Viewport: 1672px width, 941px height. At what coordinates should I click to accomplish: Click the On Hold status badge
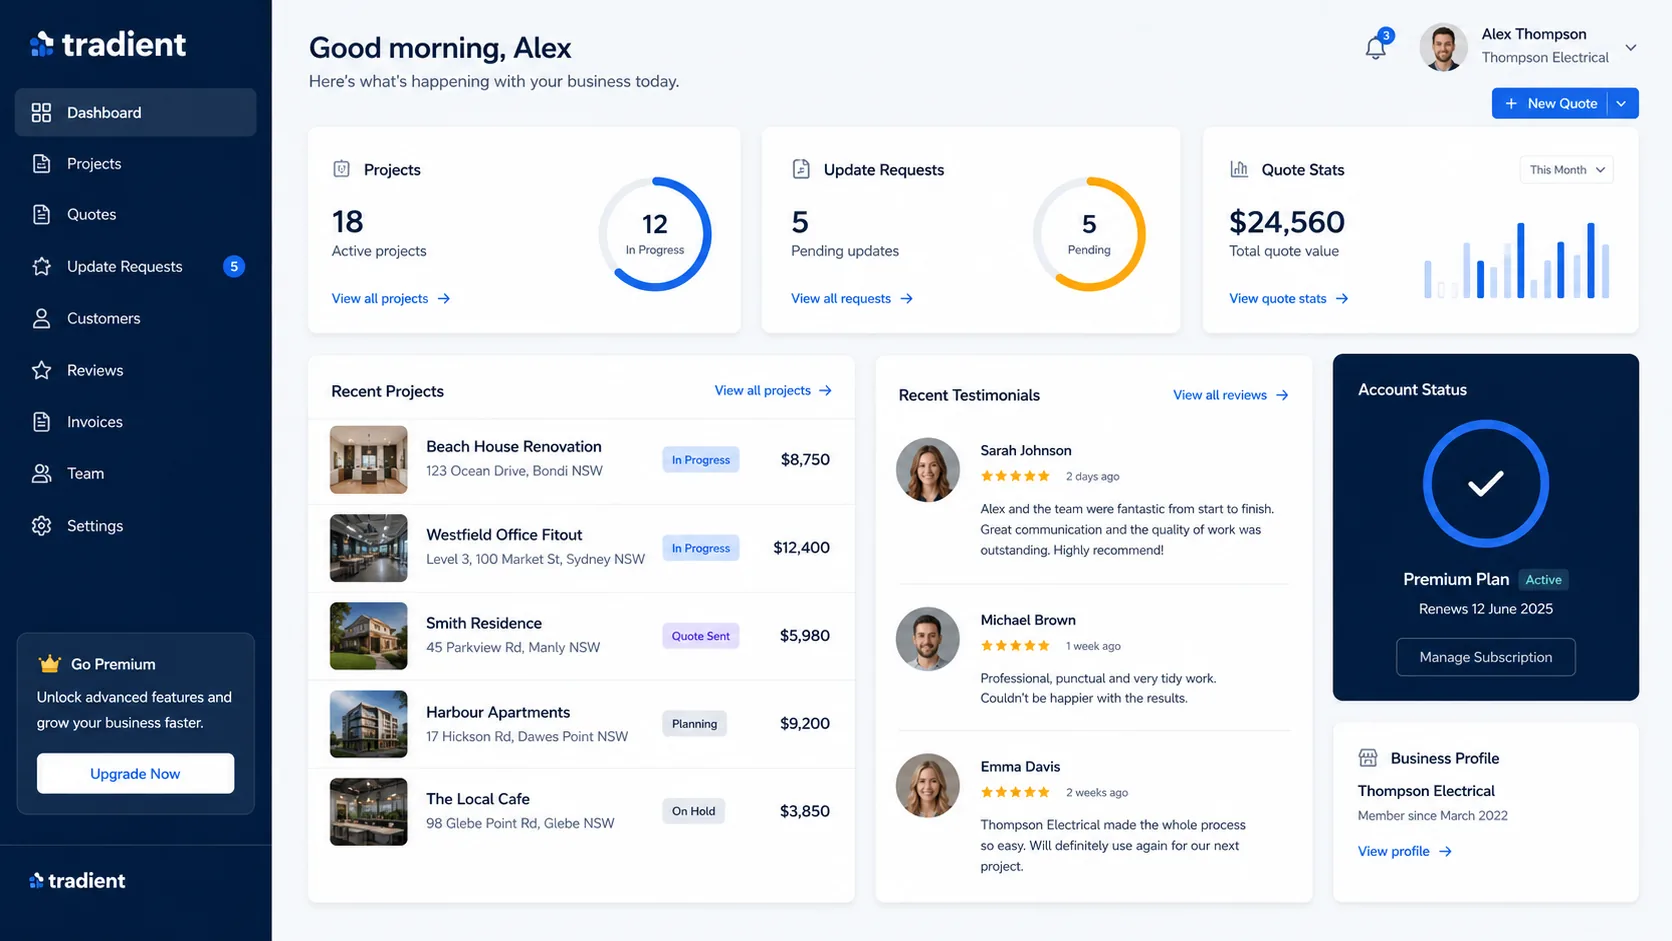[694, 812]
